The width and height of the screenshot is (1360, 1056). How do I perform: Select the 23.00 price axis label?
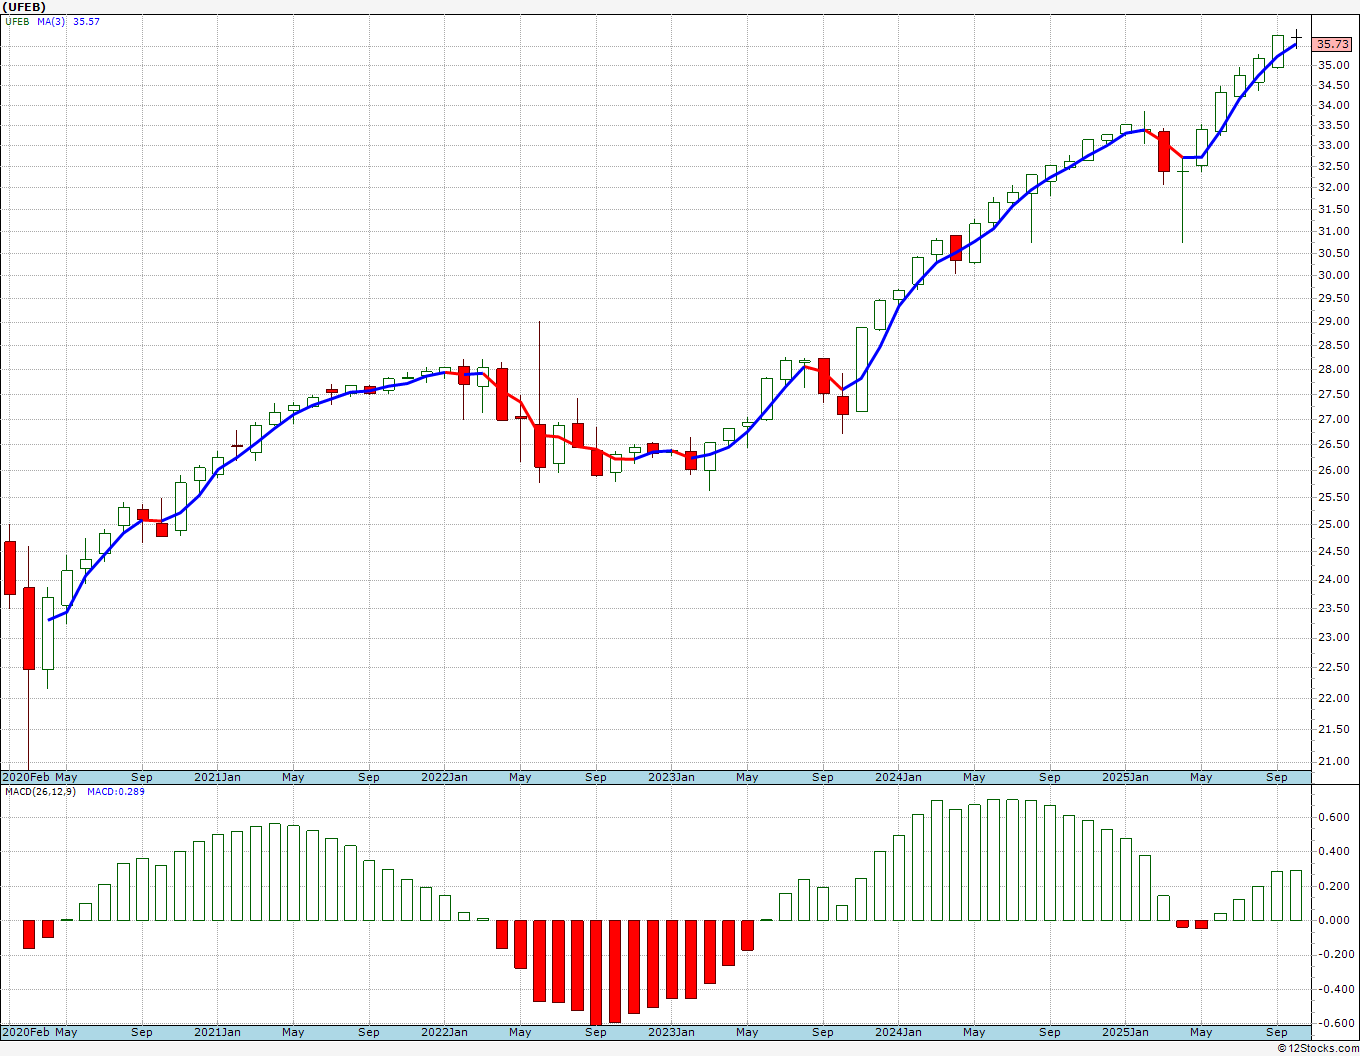(x=1332, y=637)
